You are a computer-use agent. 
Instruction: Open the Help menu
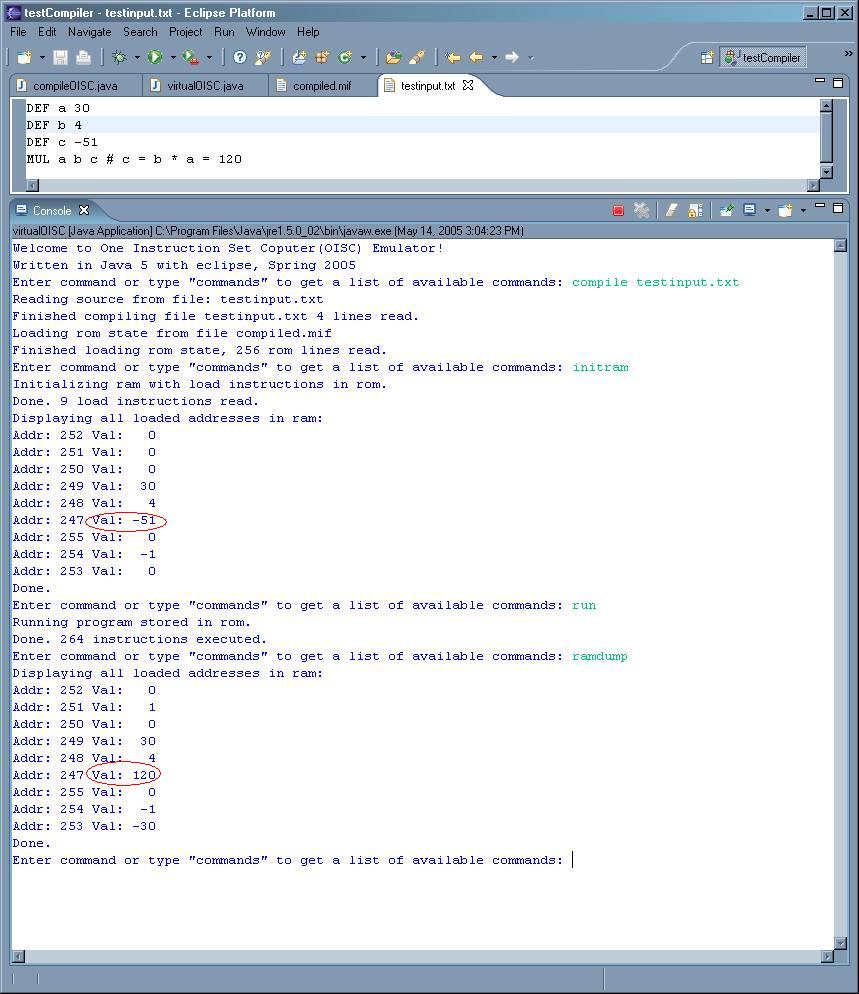tap(308, 32)
